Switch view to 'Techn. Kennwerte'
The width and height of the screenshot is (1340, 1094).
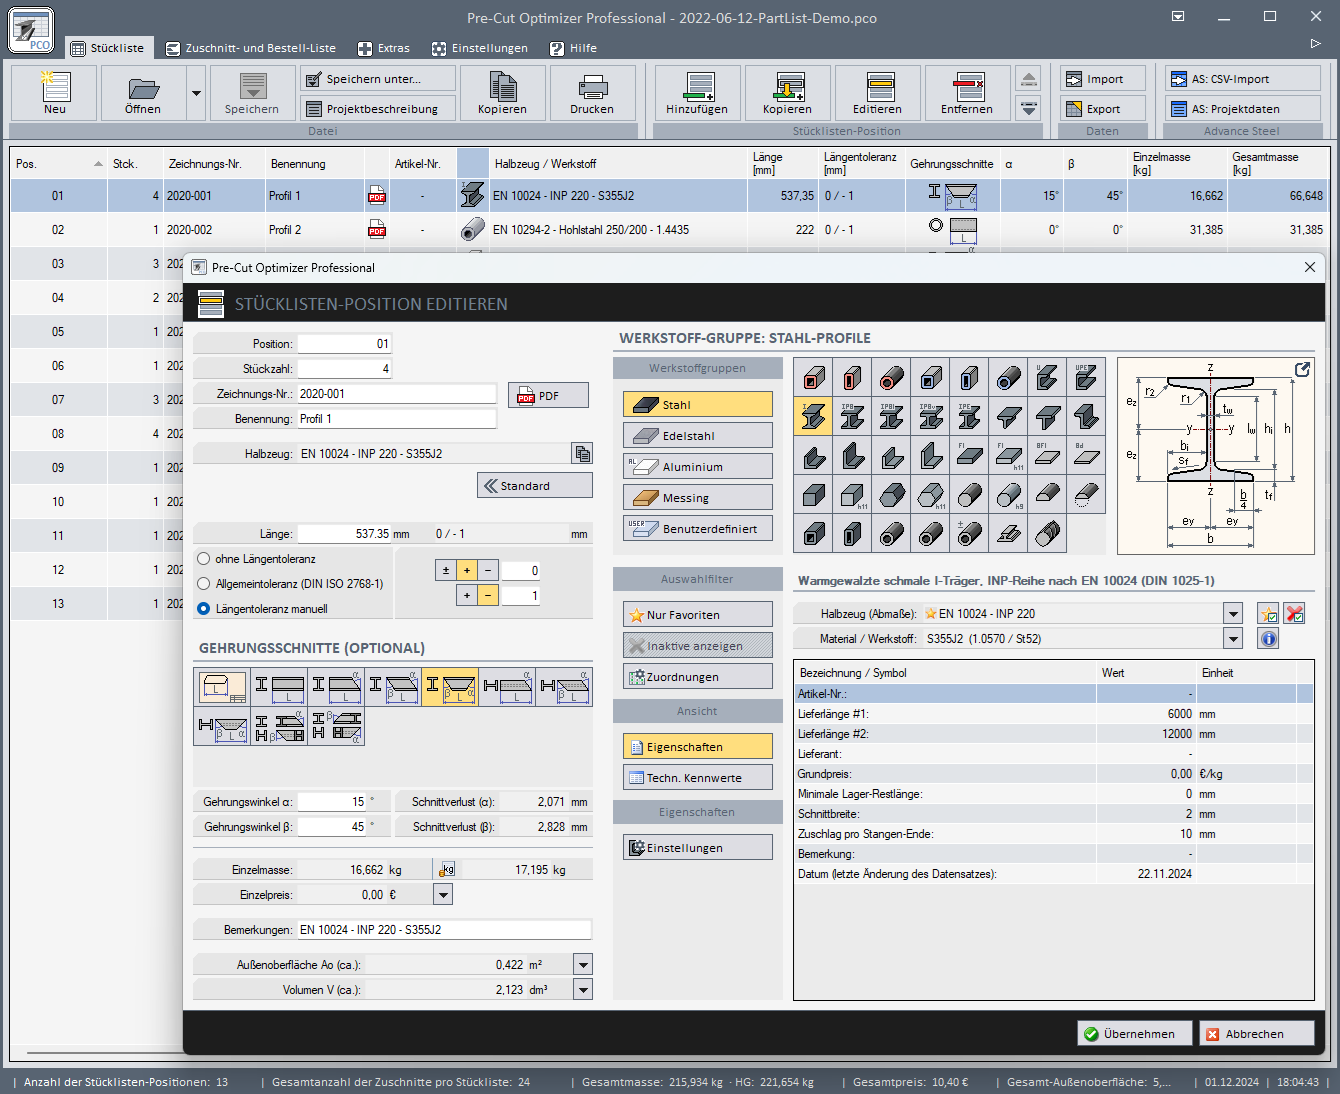click(697, 777)
